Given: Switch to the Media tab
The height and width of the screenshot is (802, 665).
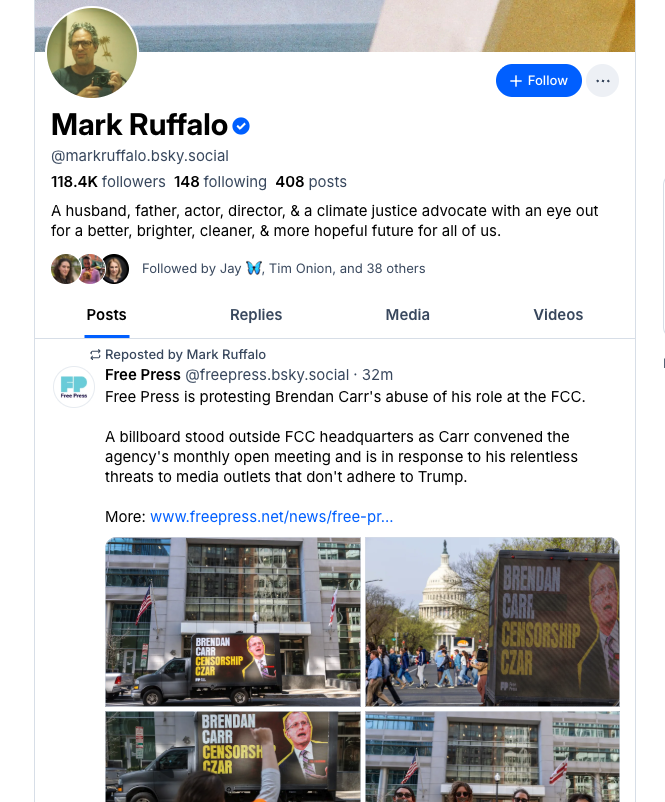Looking at the screenshot, I should point(408,314).
